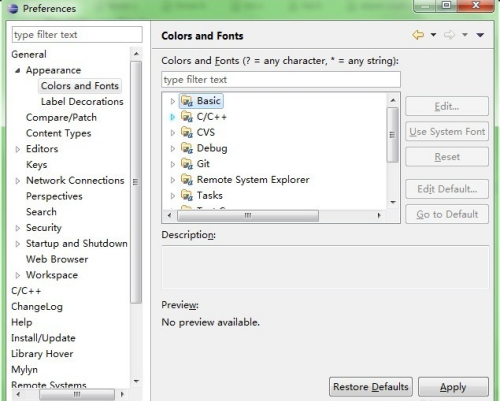Viewport: 500px width, 401px height.
Task: Click the Restore Defaults button
Action: tap(371, 387)
